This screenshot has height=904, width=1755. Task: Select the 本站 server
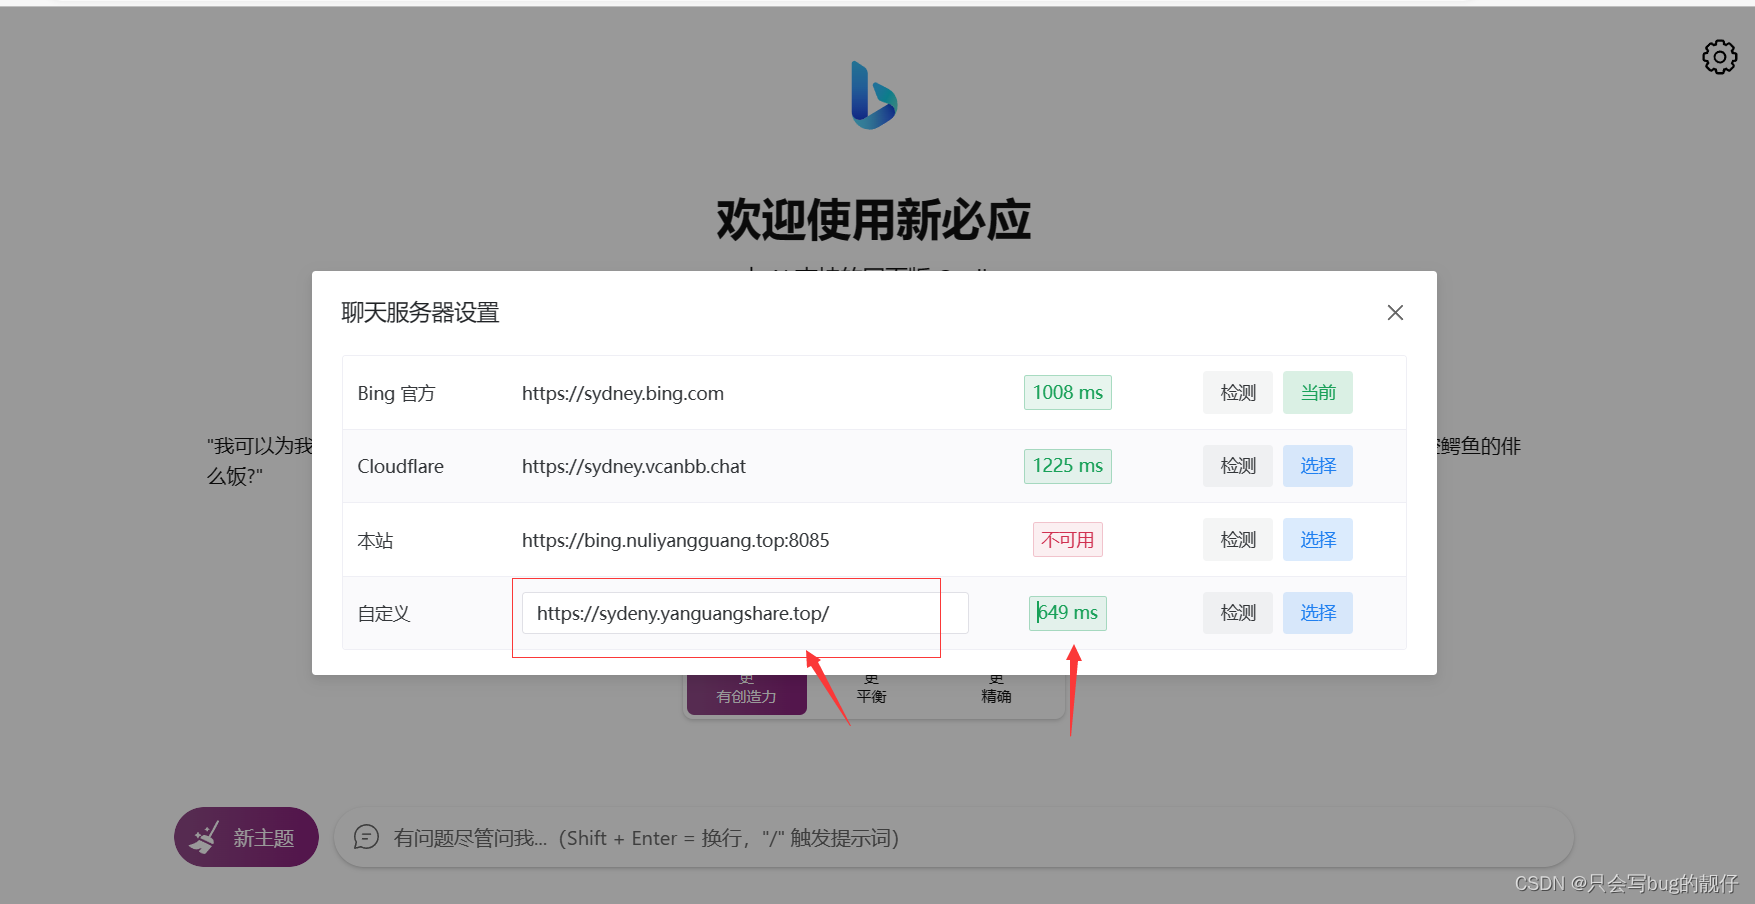1318,540
